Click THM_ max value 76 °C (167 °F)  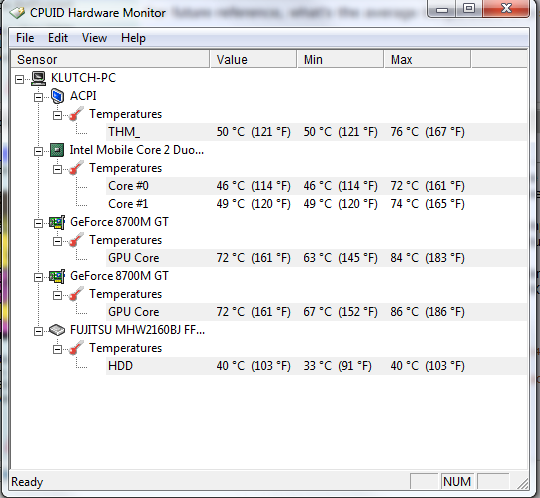pyautogui.click(x=427, y=132)
